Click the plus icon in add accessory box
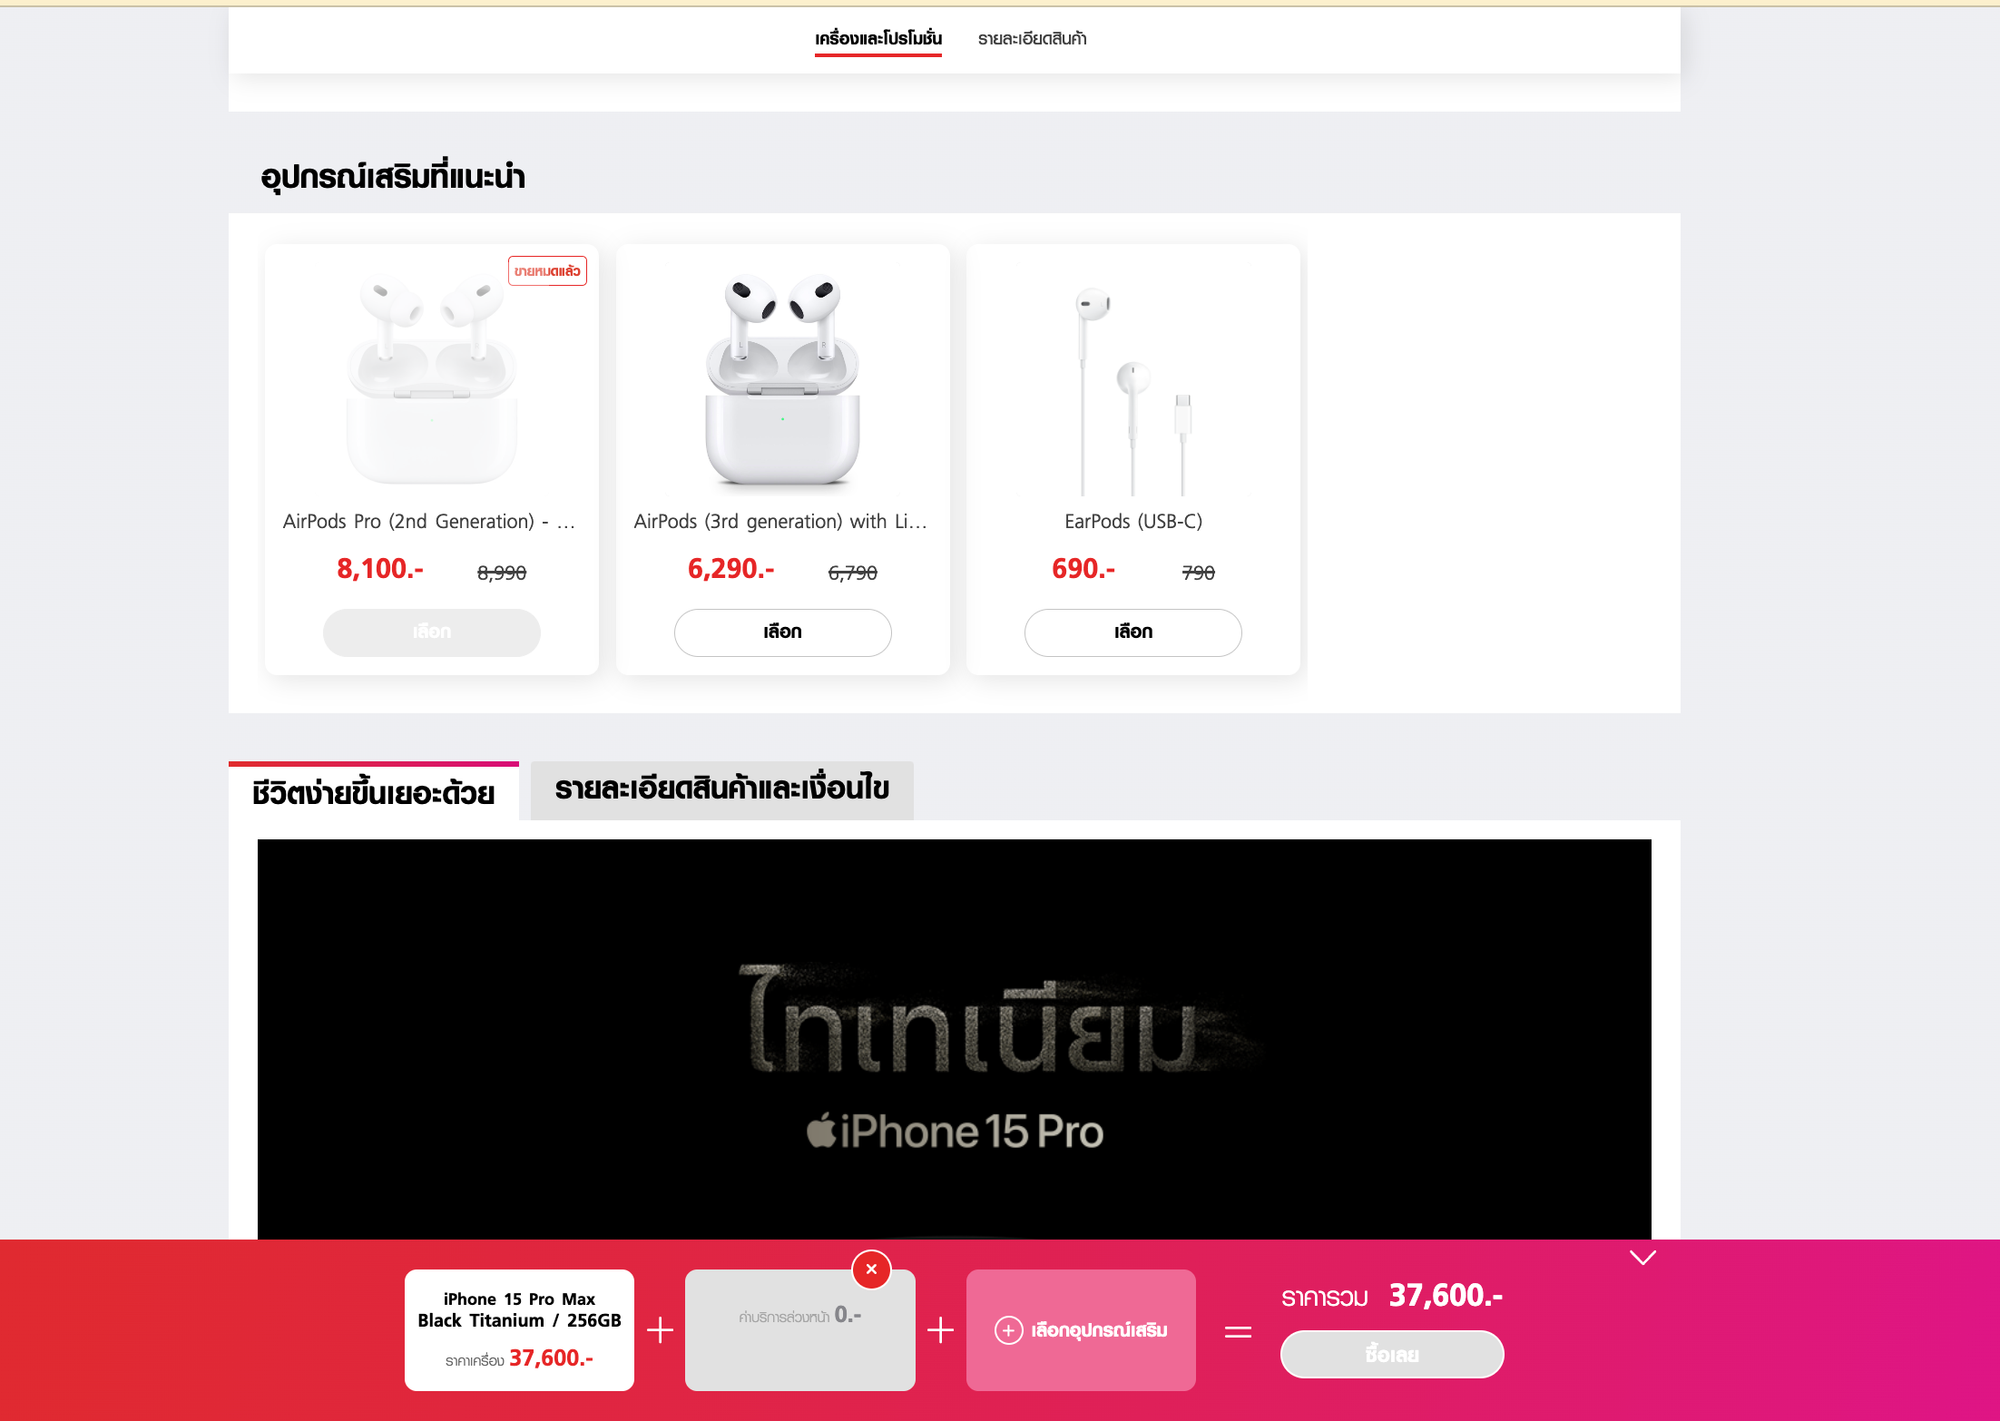 tap(1008, 1330)
